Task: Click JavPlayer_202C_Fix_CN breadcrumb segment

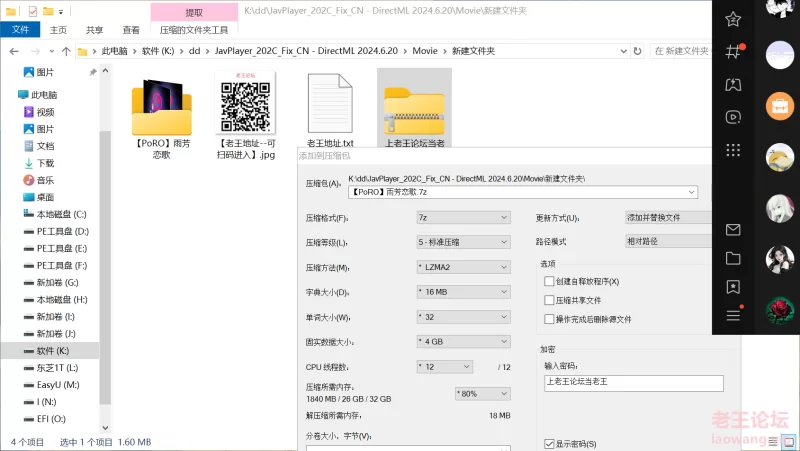Action: point(306,51)
